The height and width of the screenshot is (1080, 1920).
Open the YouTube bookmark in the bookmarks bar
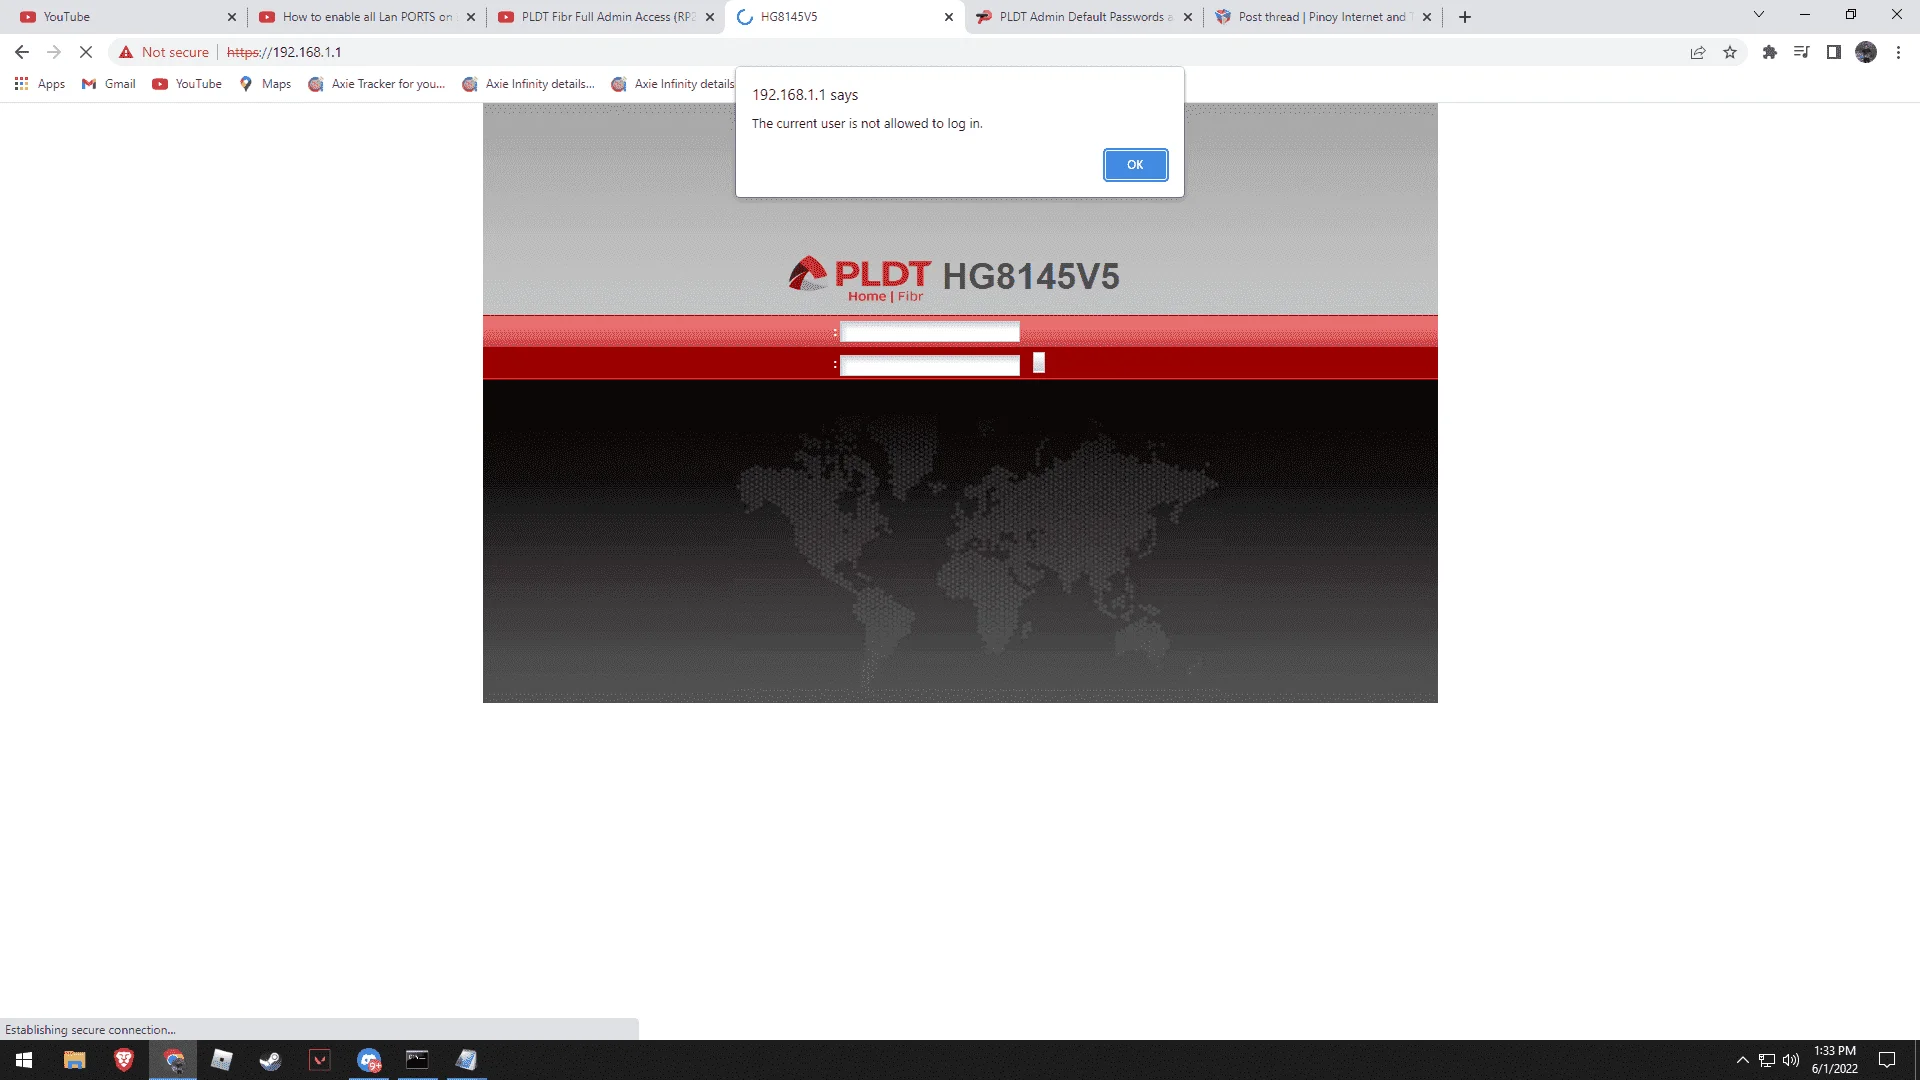(187, 84)
